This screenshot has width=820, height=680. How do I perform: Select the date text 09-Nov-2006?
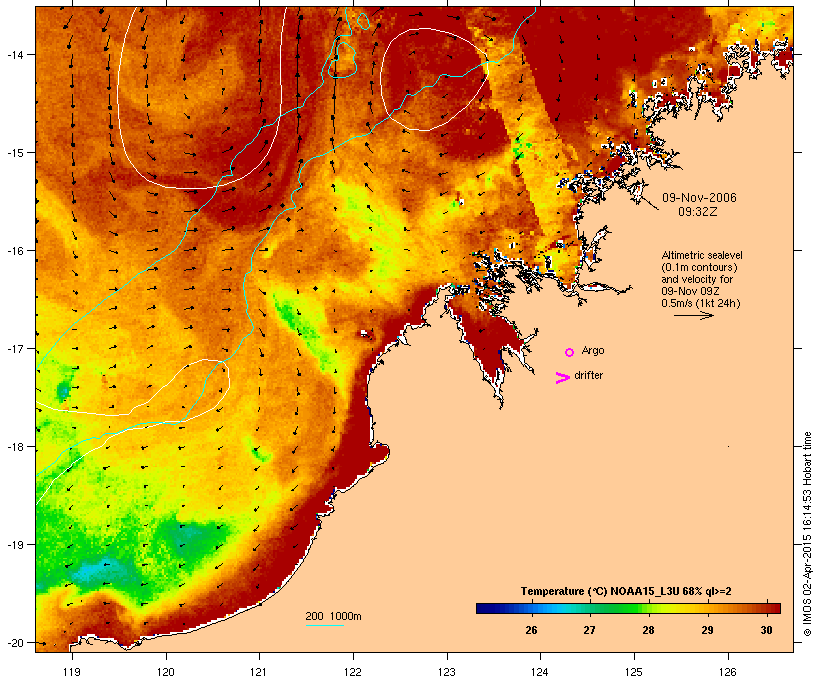coord(699,198)
